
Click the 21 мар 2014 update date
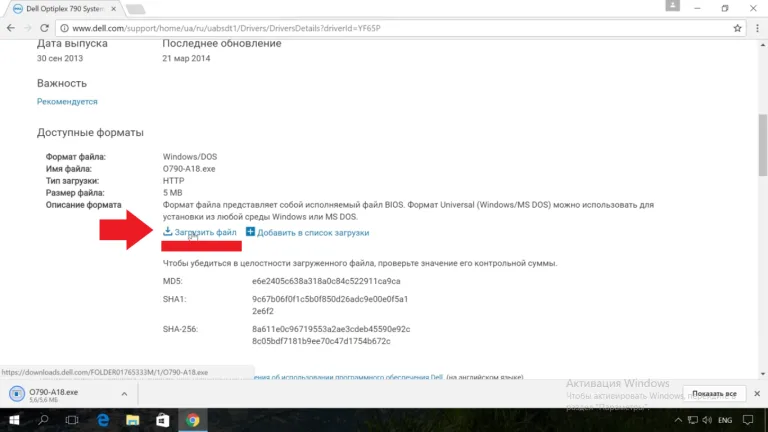click(186, 58)
